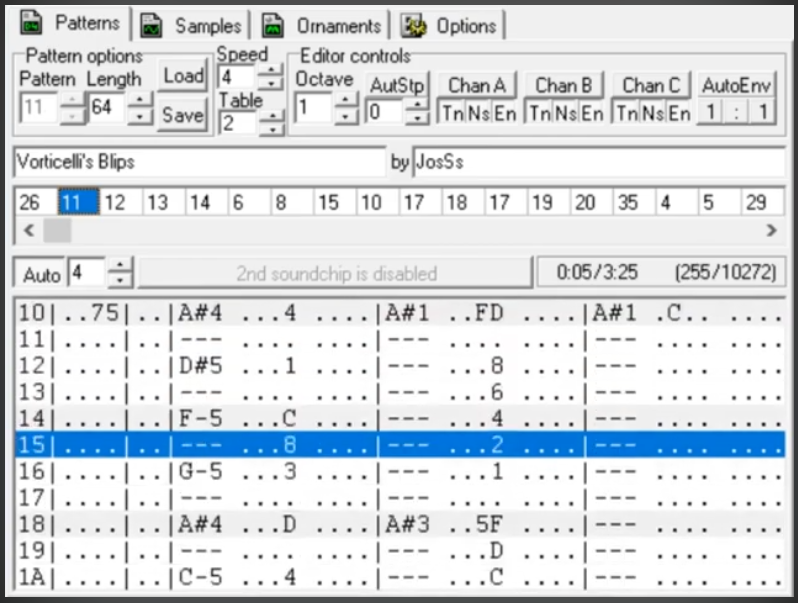
Task: Click the Pattern number field
Action: pyautogui.click(x=39, y=108)
